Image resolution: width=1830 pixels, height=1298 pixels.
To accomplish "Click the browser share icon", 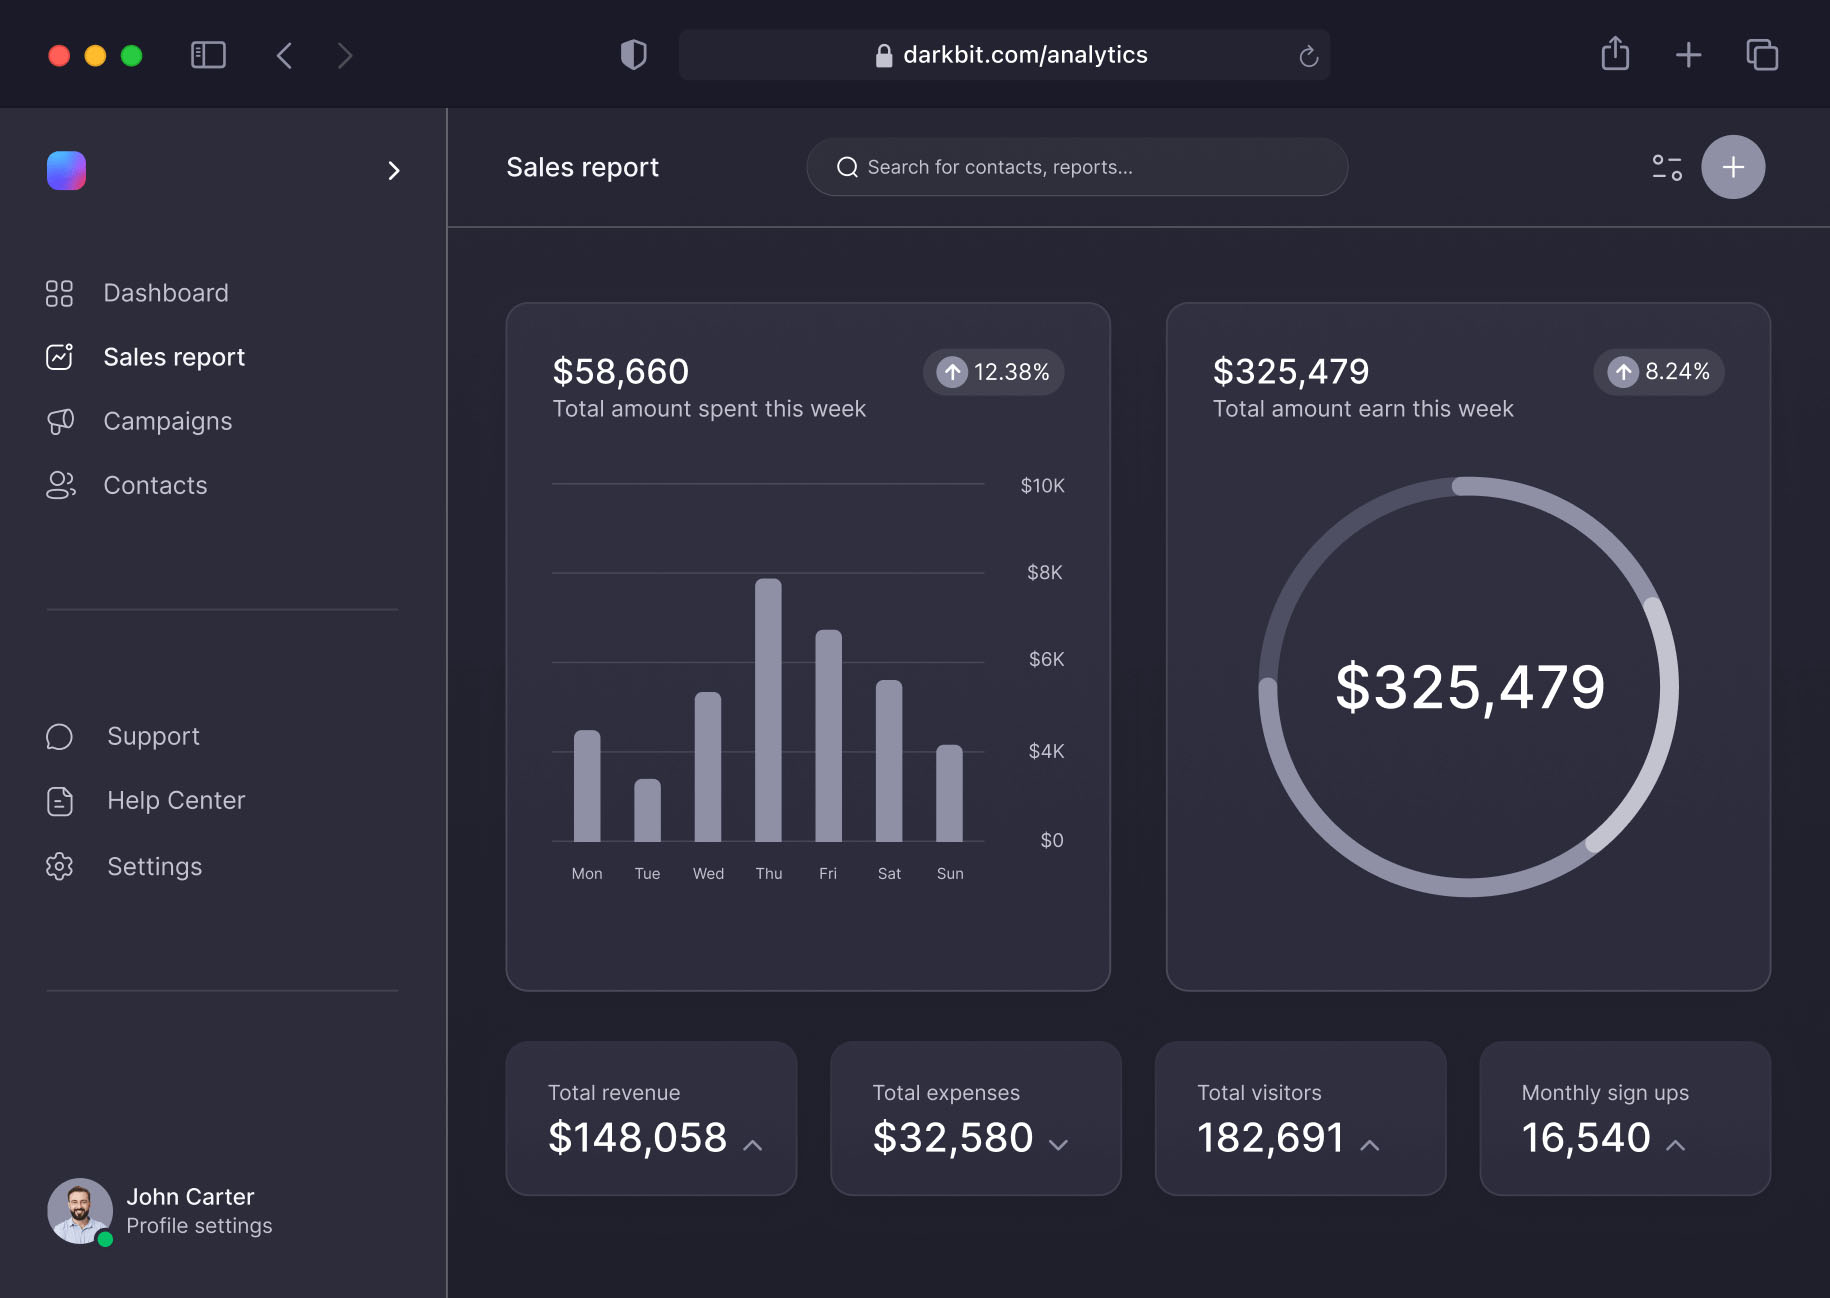I will click(1614, 54).
